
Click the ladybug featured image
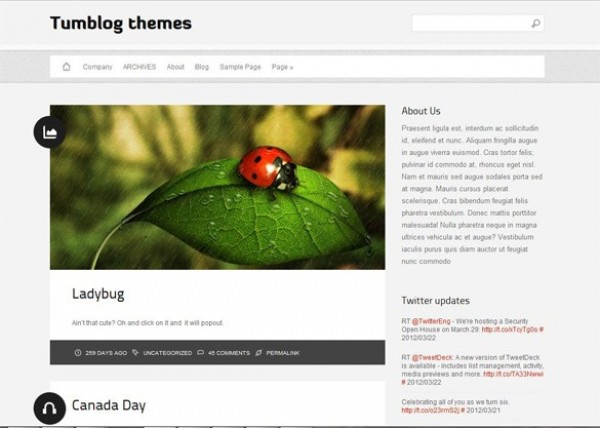point(217,187)
